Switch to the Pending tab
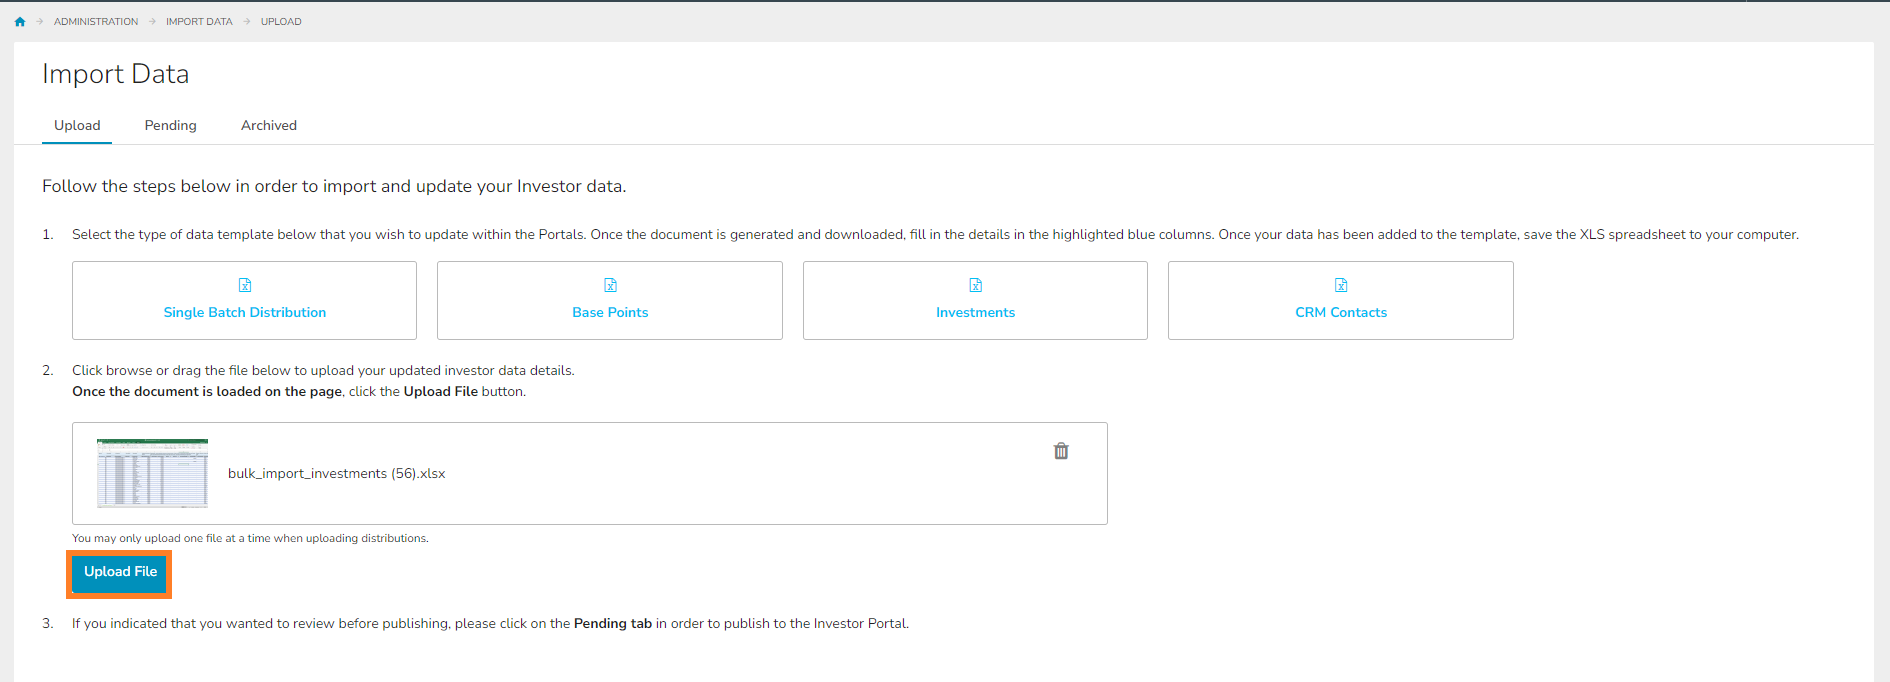 tap(170, 126)
